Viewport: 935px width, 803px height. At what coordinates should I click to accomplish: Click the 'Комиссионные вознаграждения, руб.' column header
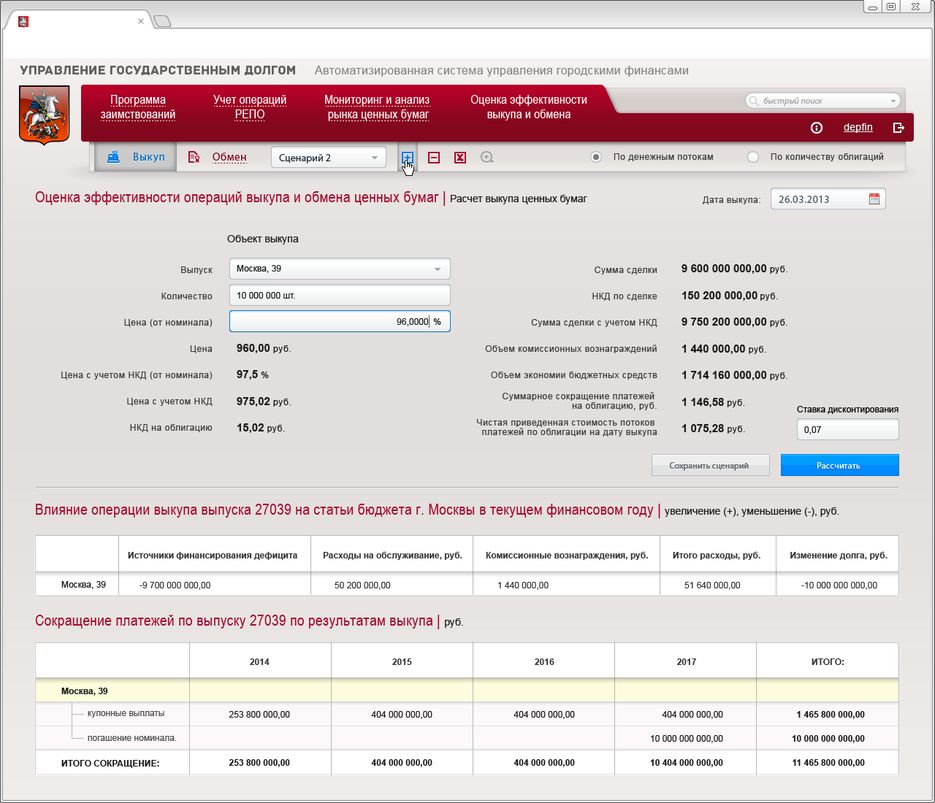click(566, 555)
